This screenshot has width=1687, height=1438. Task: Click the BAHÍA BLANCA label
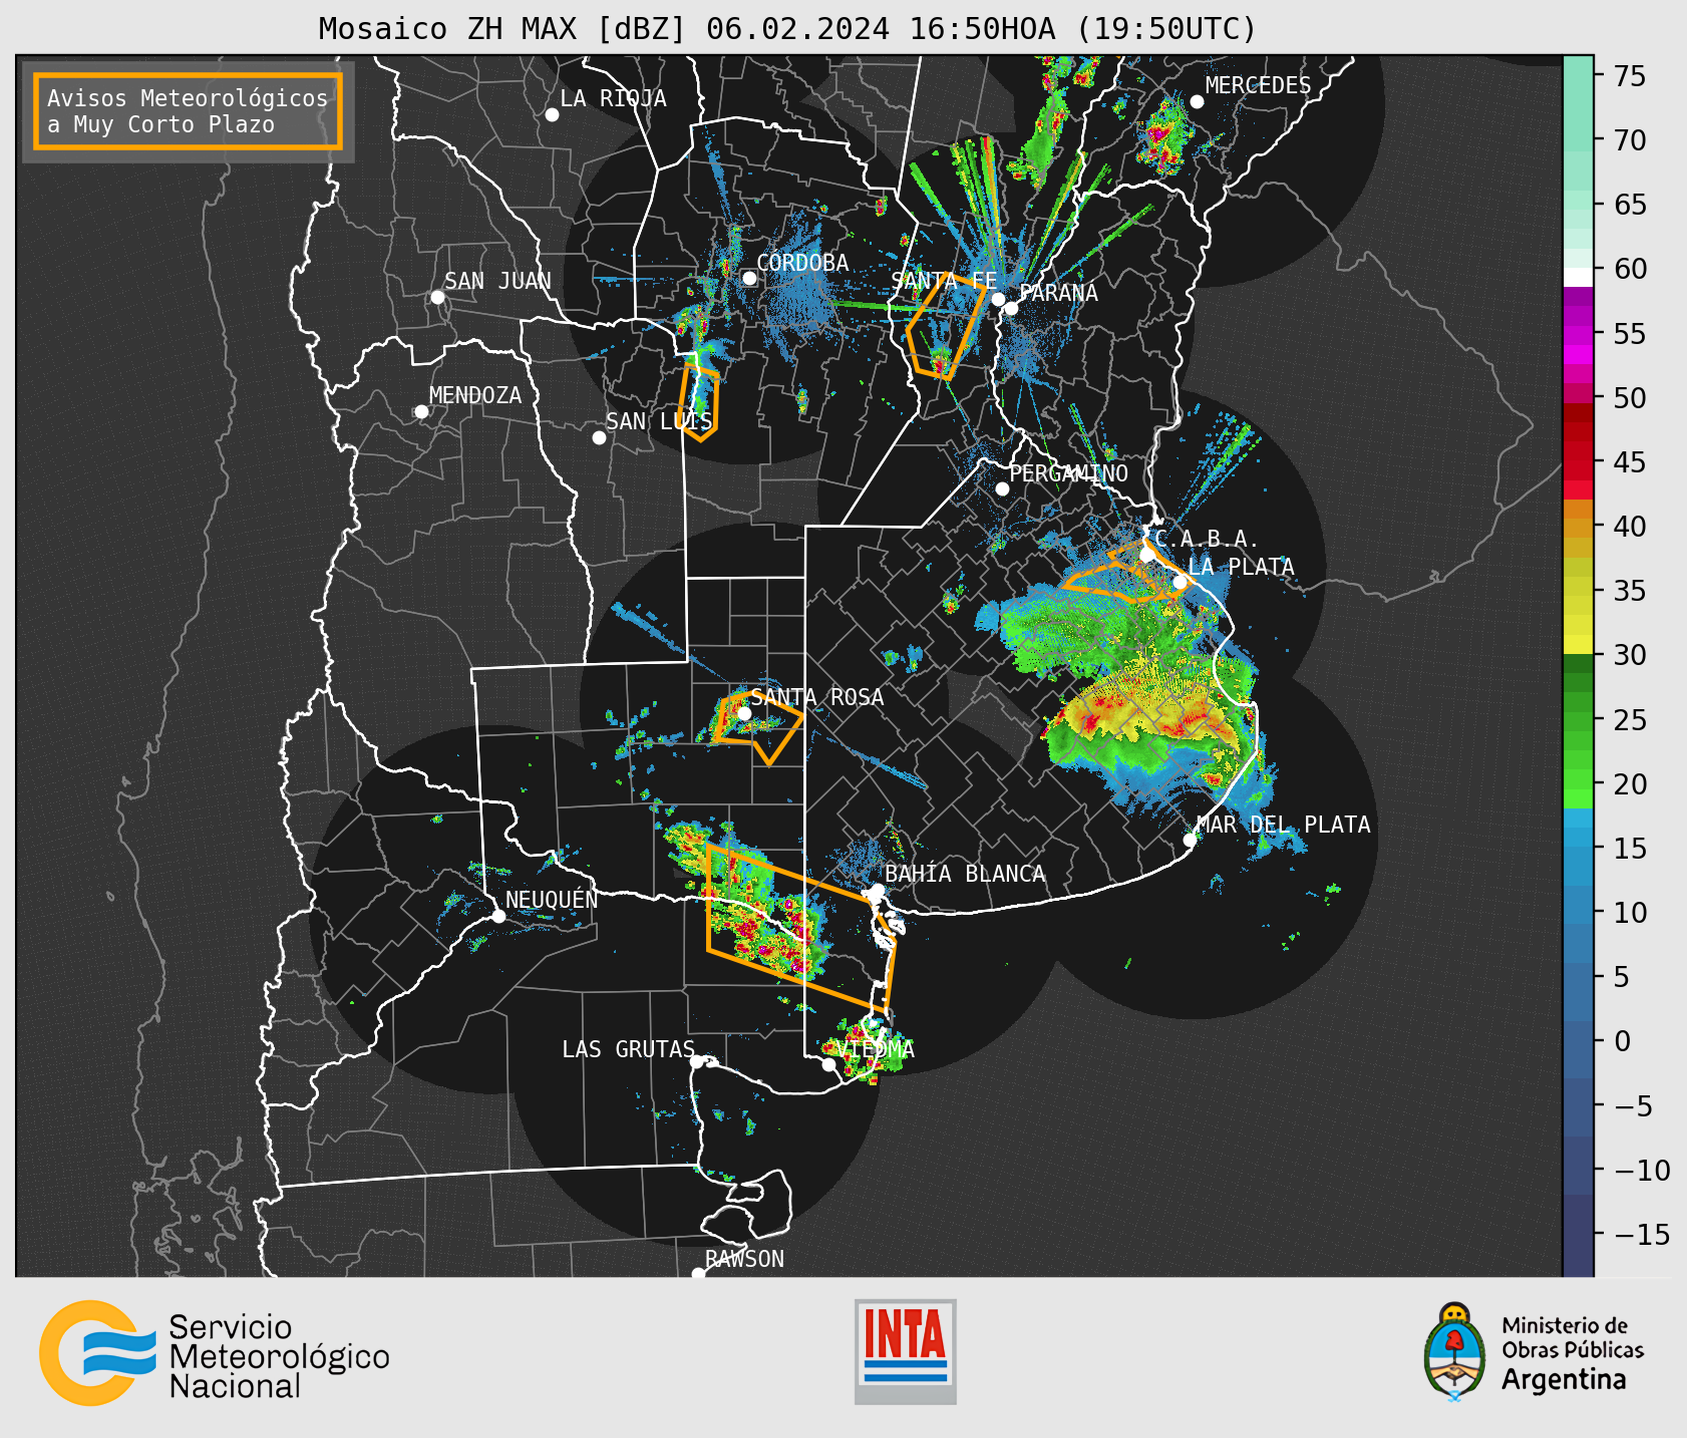click(x=965, y=874)
